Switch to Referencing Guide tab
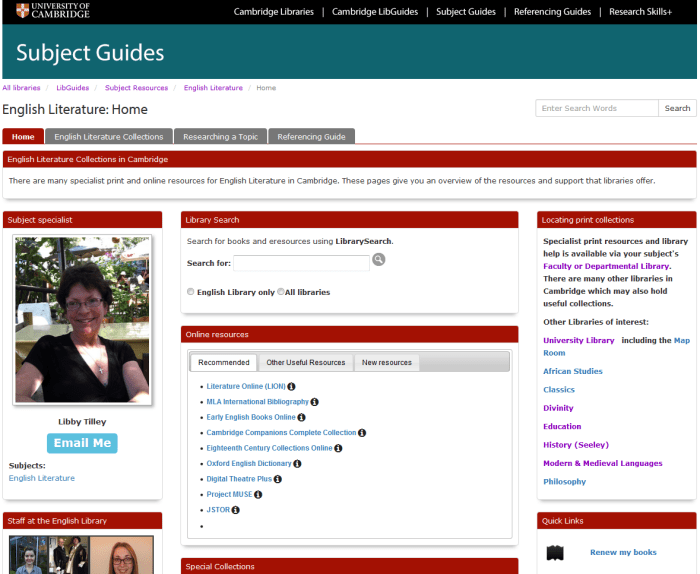Image resolution: width=700 pixels, height=574 pixels. 312,136
